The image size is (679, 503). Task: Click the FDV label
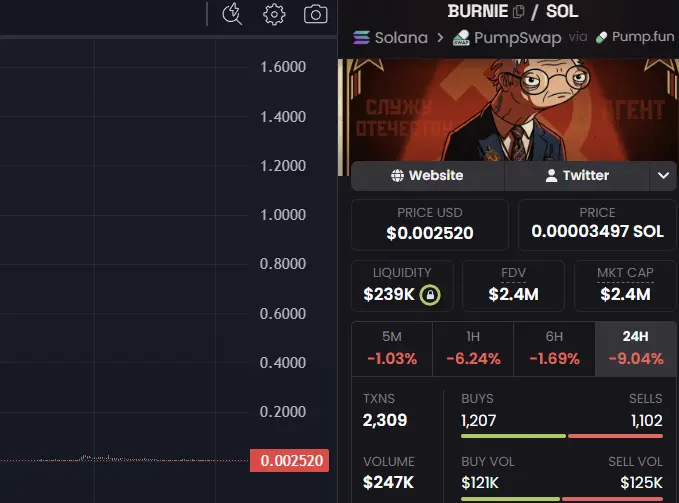click(513, 273)
